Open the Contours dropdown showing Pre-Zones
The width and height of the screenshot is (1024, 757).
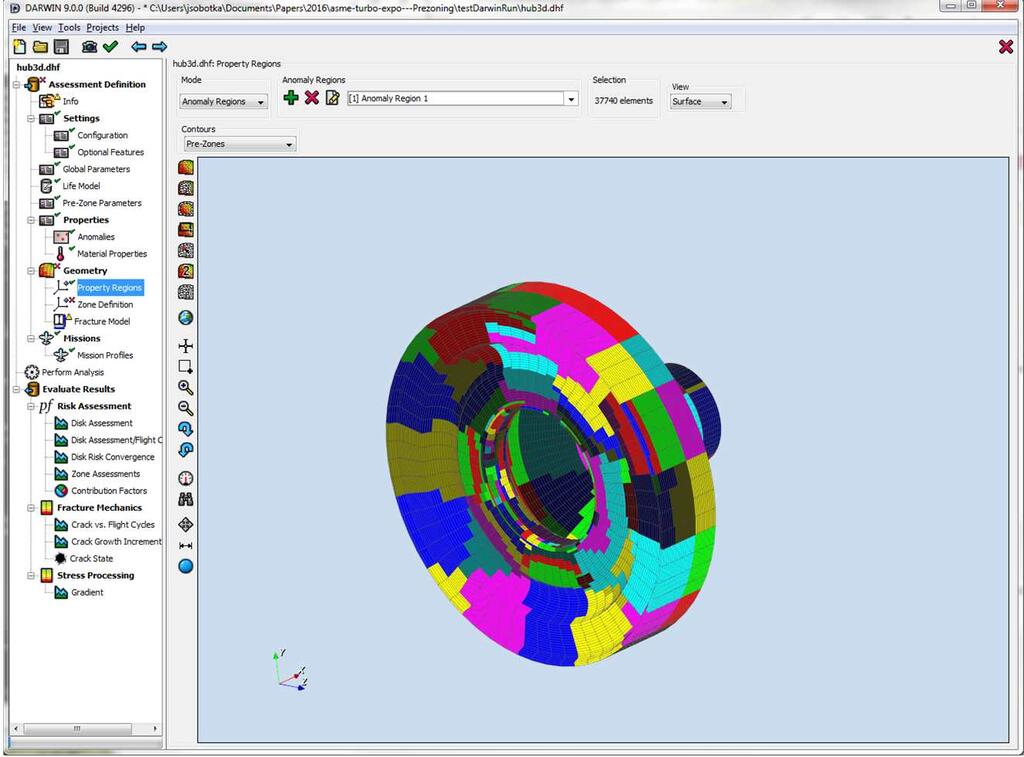click(x=238, y=145)
